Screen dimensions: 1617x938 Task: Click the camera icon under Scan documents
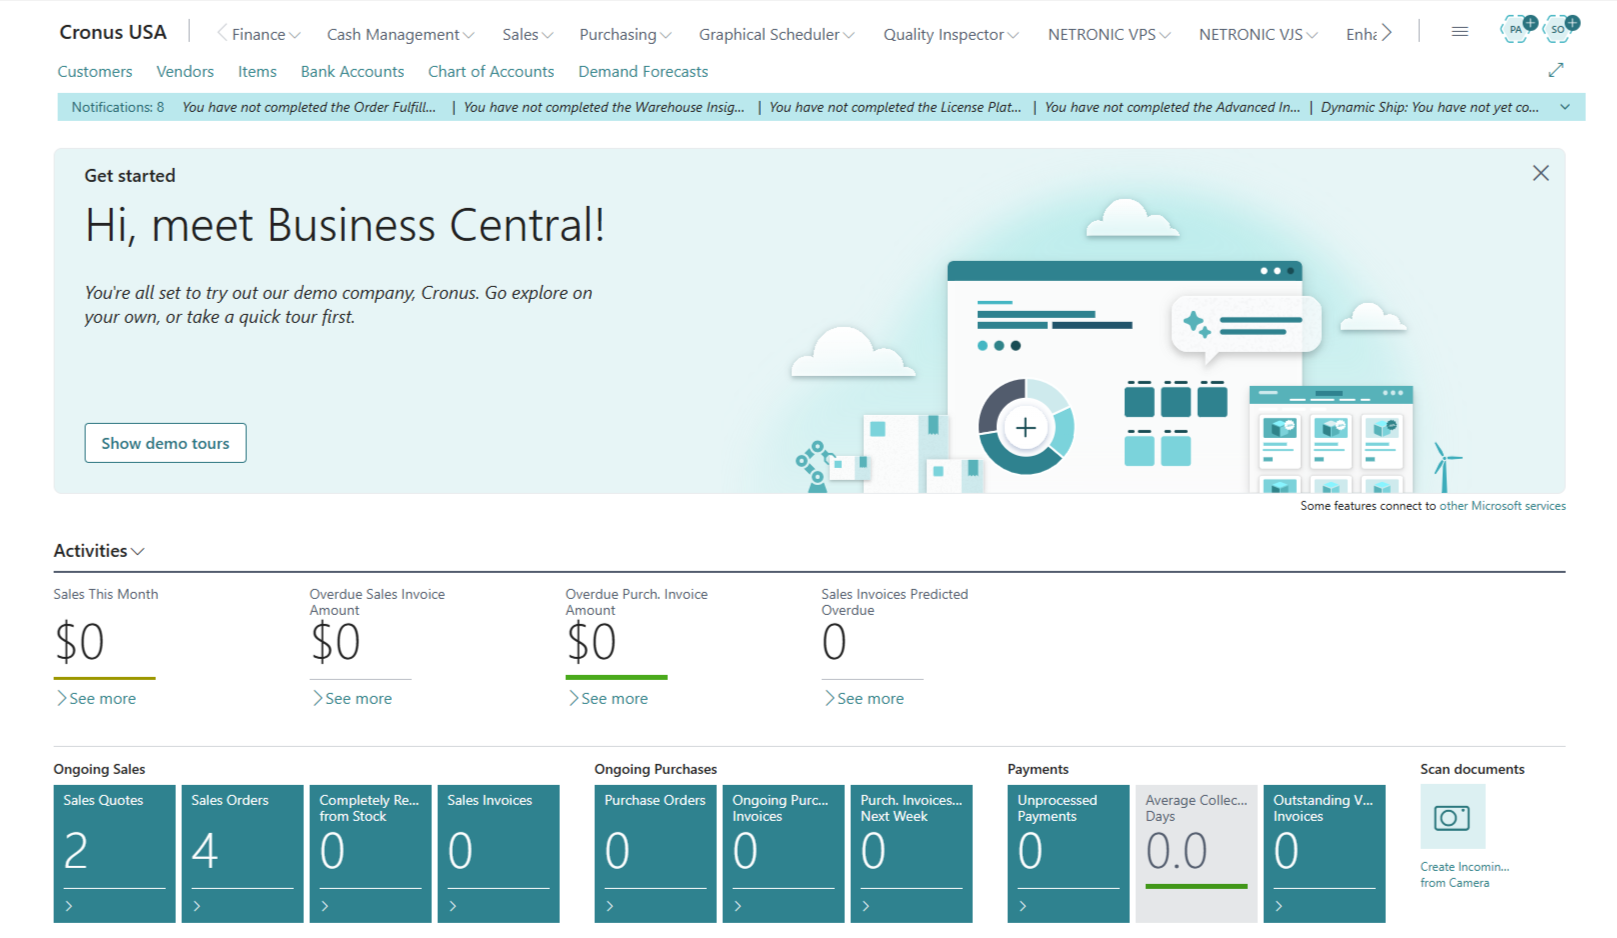click(x=1452, y=817)
